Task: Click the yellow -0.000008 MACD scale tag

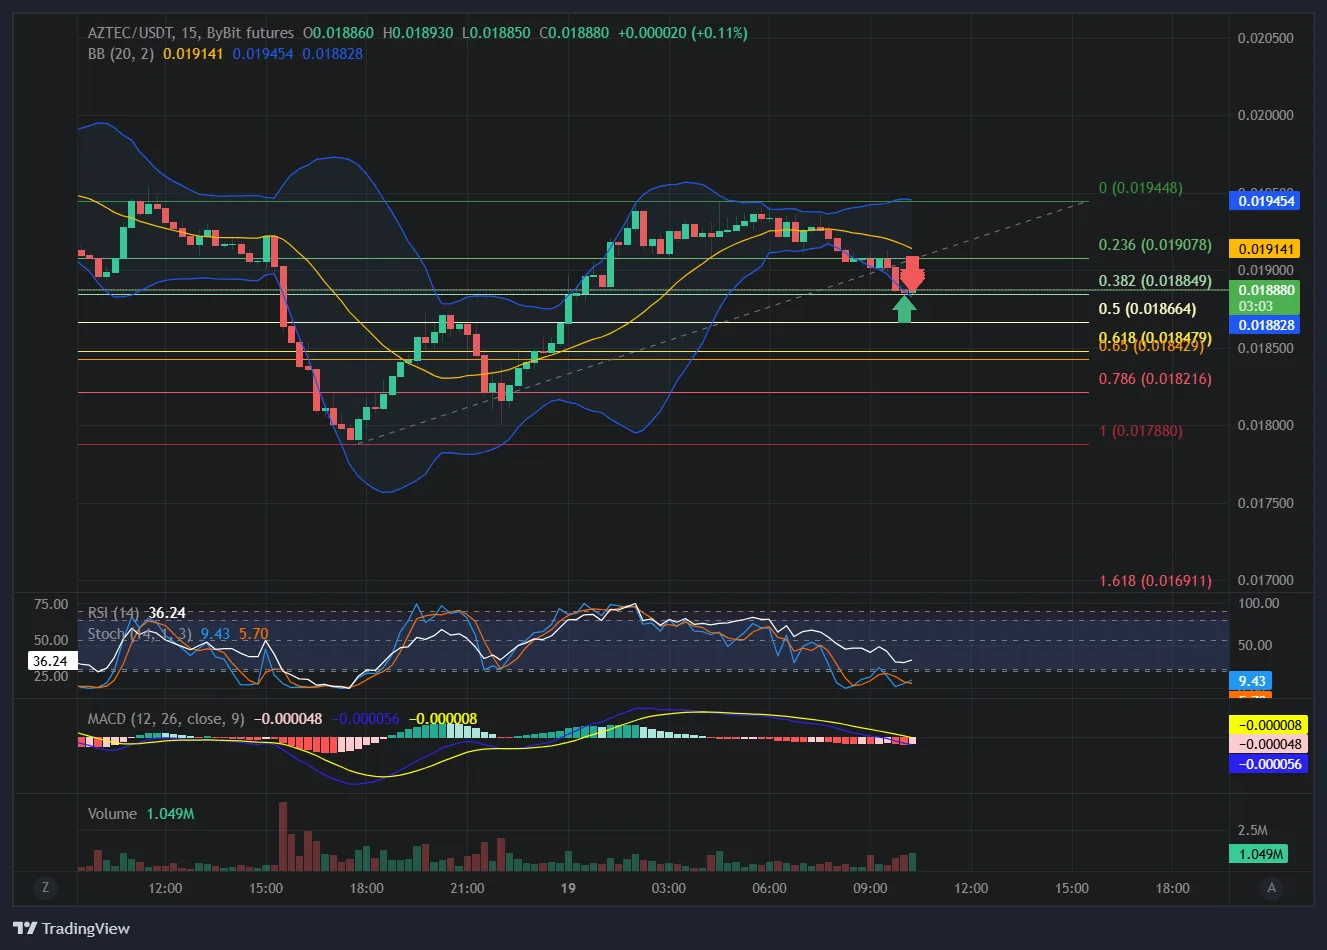Action: [x=1268, y=725]
